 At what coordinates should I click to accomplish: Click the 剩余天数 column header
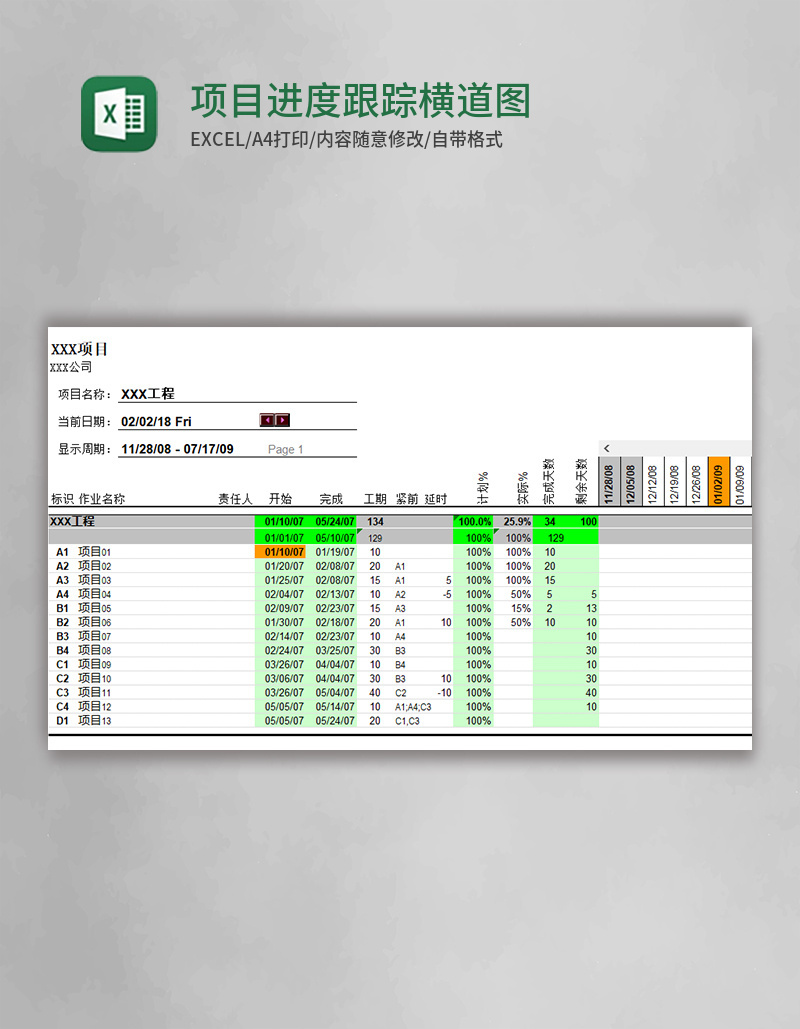[x=580, y=480]
